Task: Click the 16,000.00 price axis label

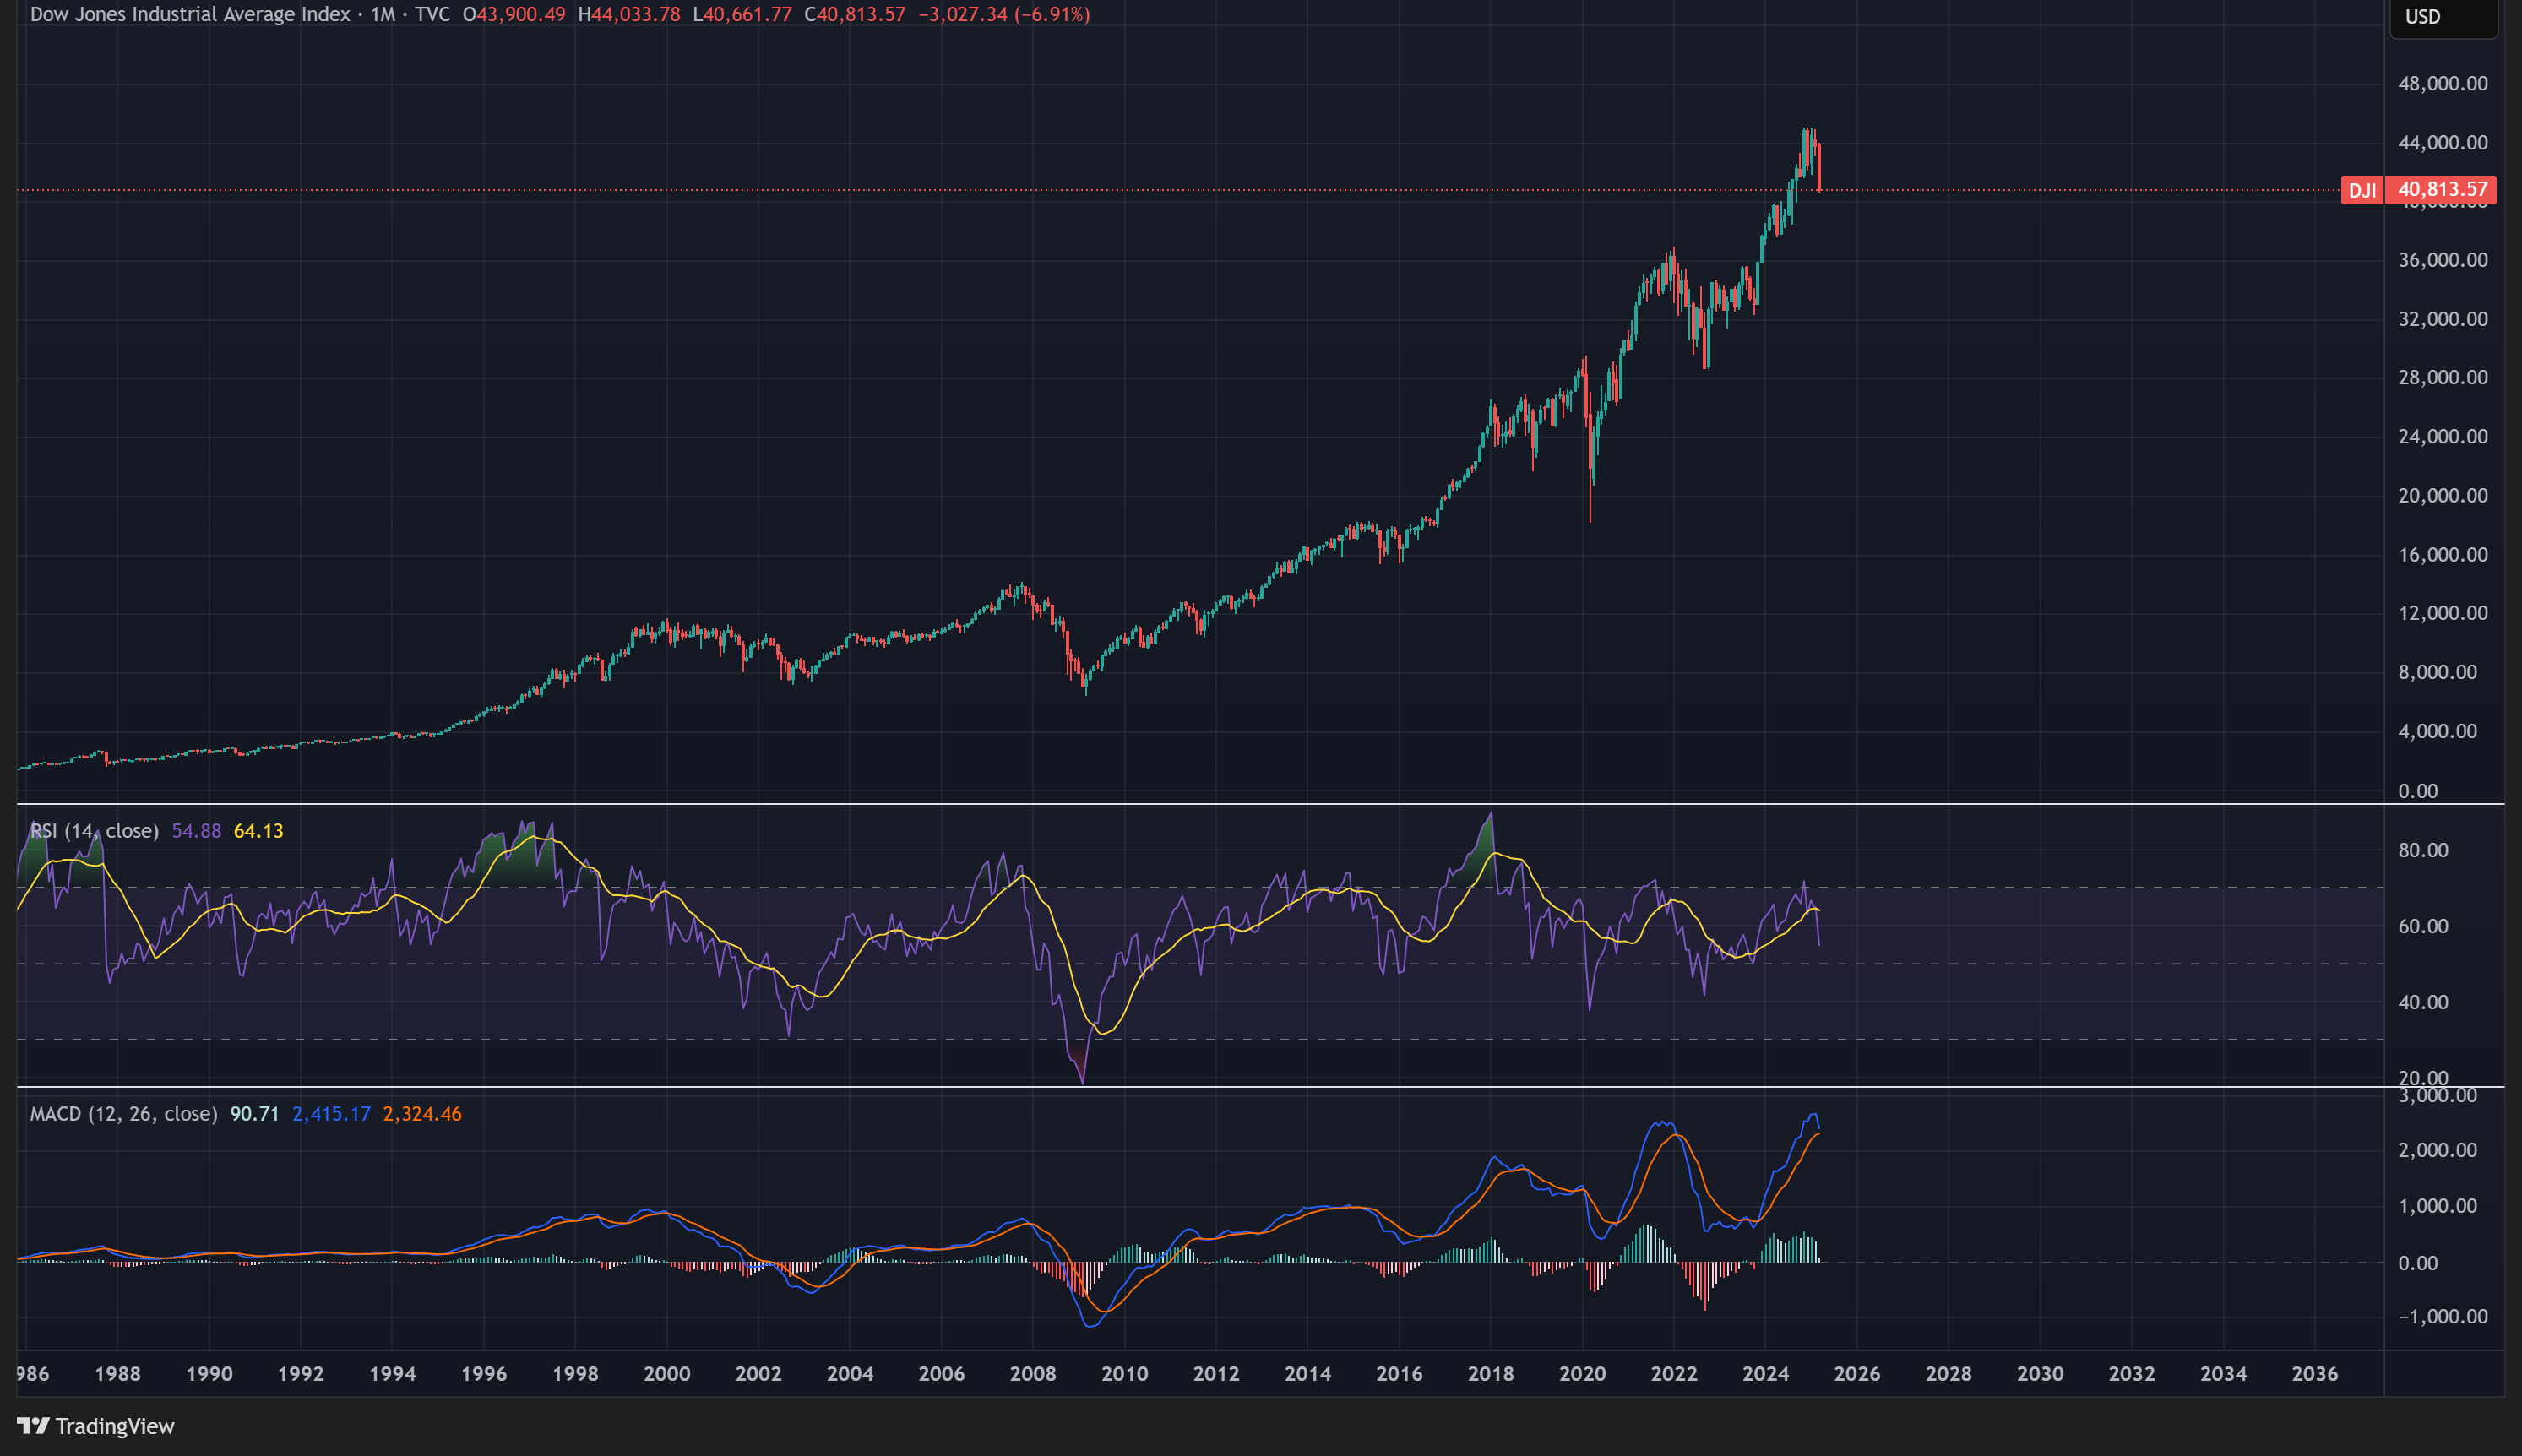Action: click(2442, 554)
